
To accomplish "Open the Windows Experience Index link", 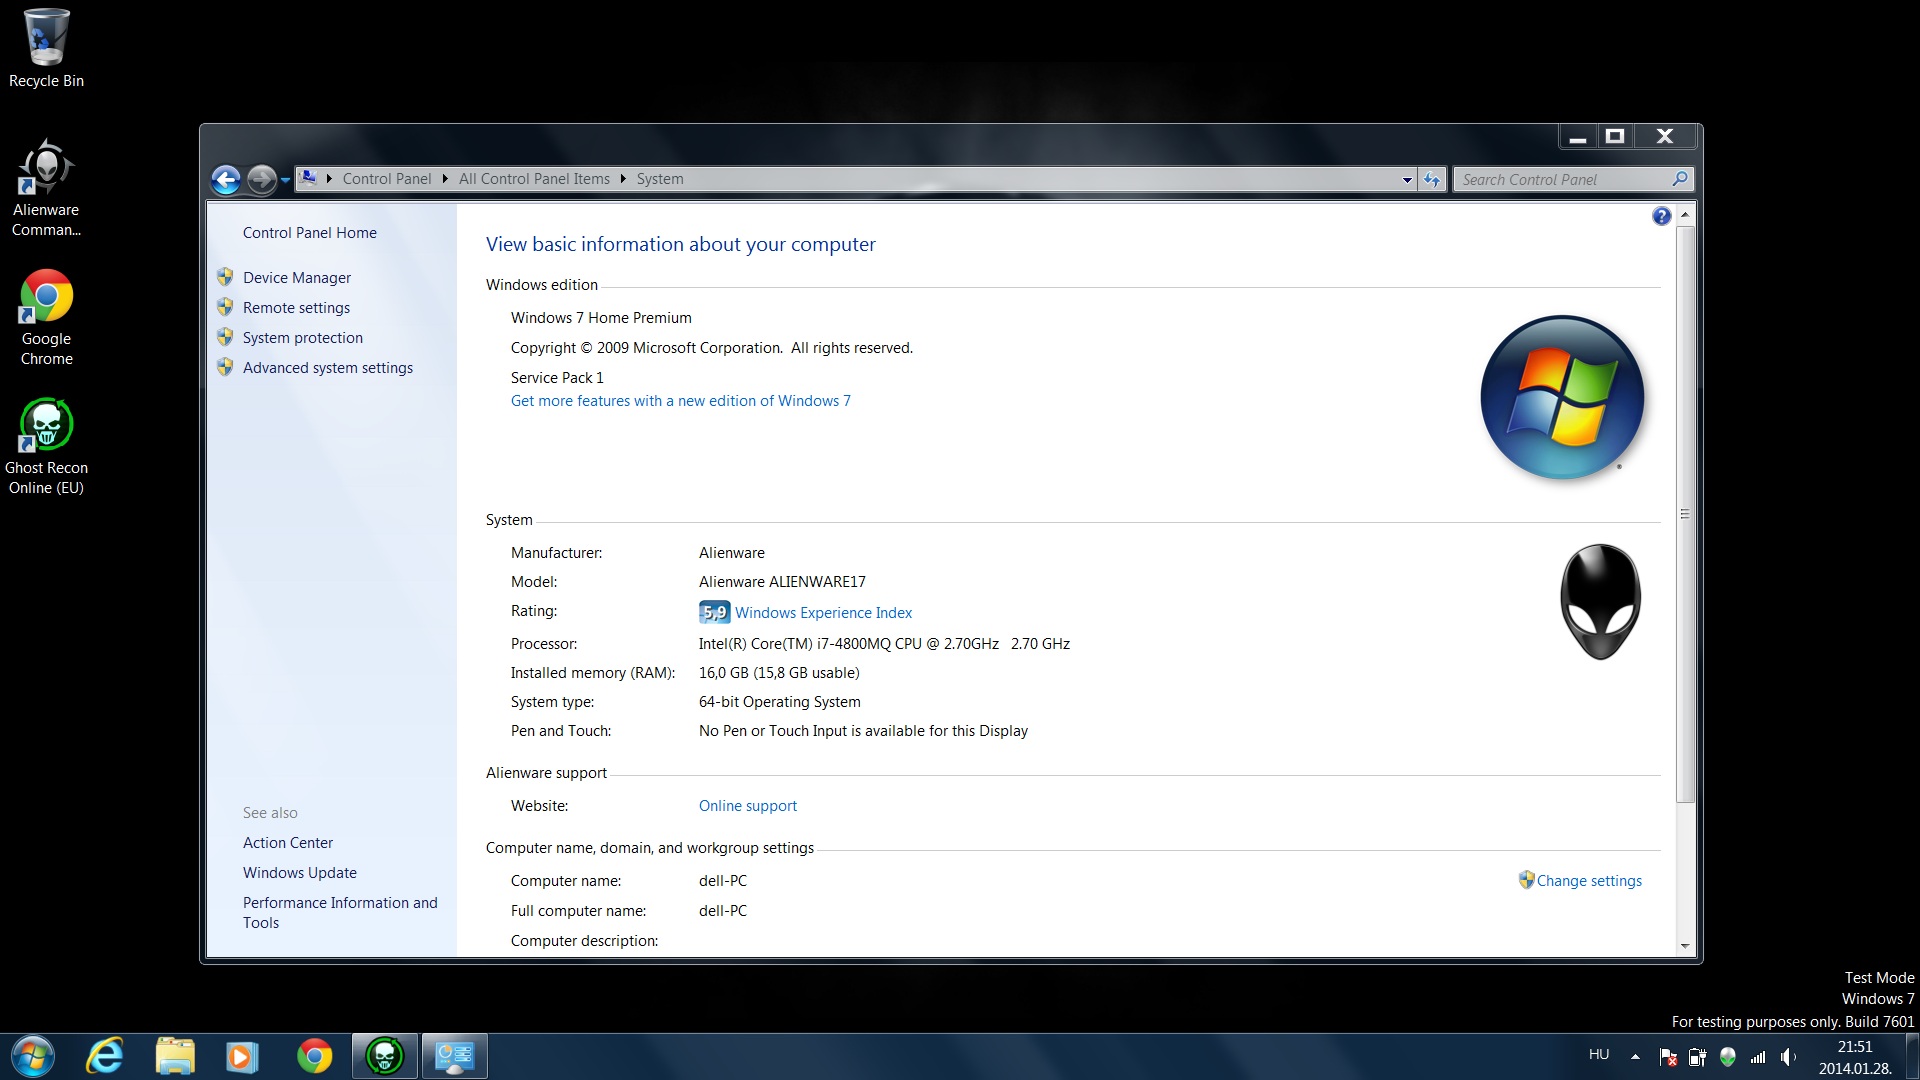I will 823,613.
